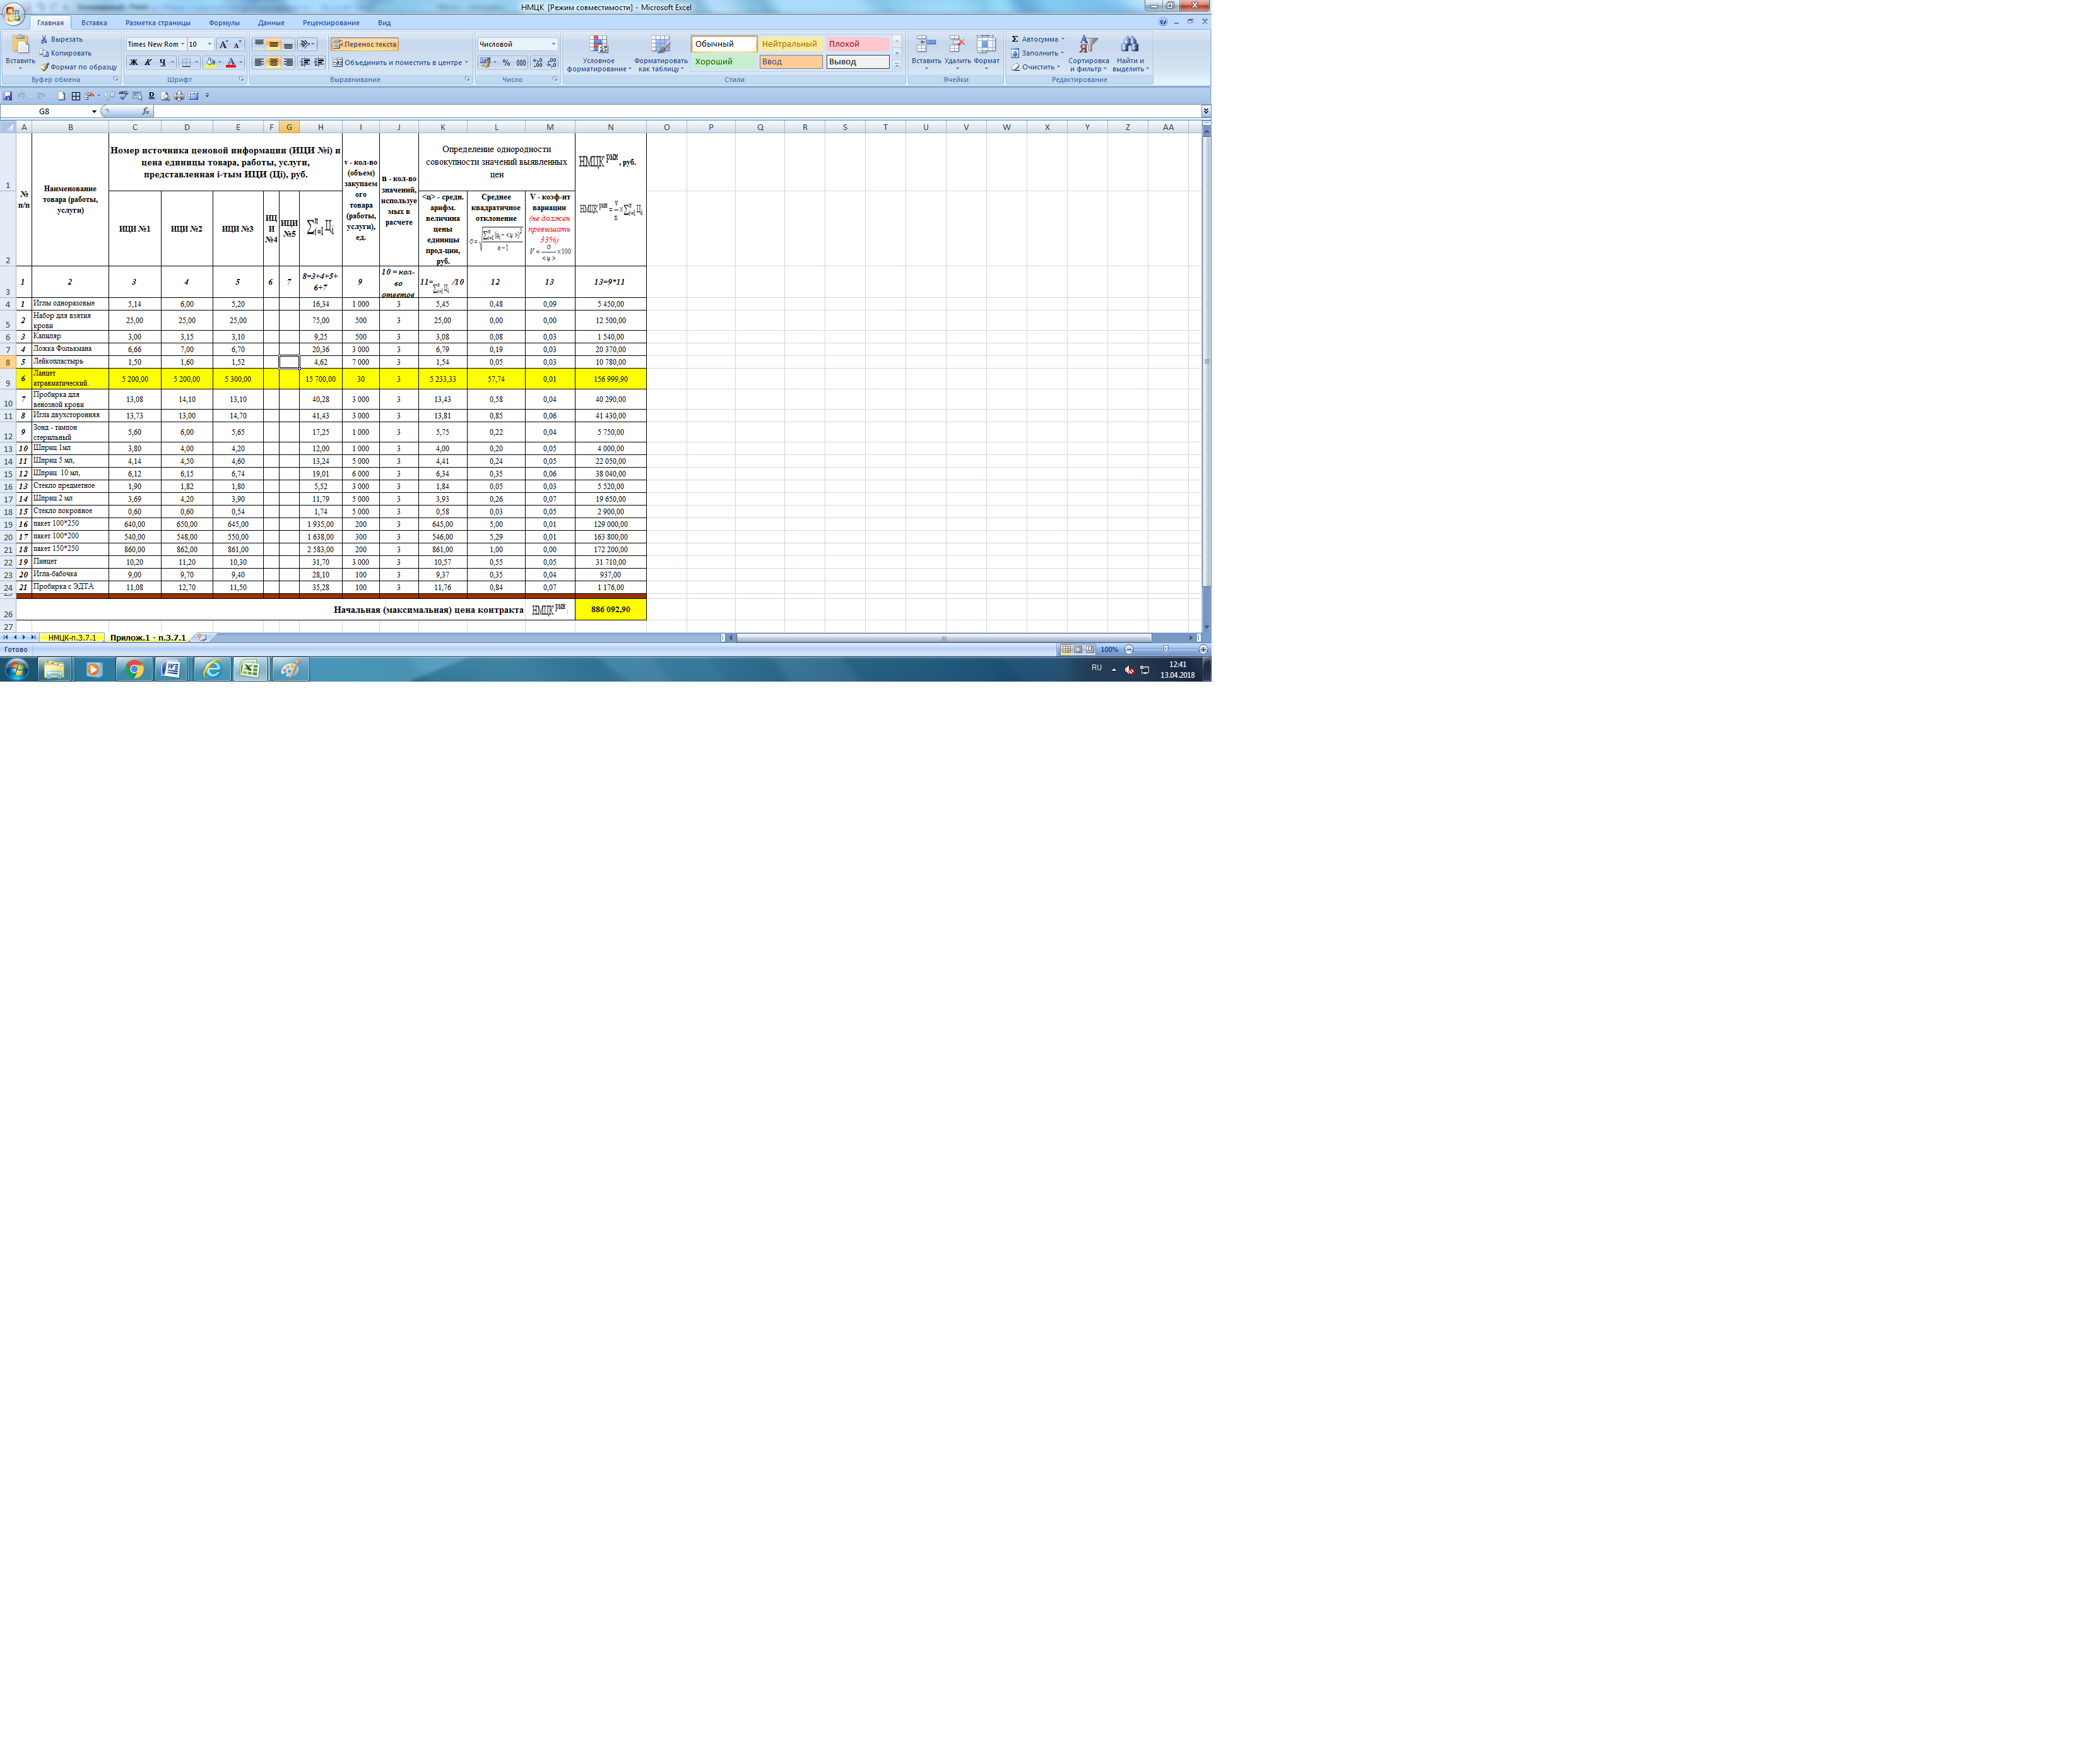The height and width of the screenshot is (1757, 2100).
Task: Click Формат cells button
Action: [987, 52]
